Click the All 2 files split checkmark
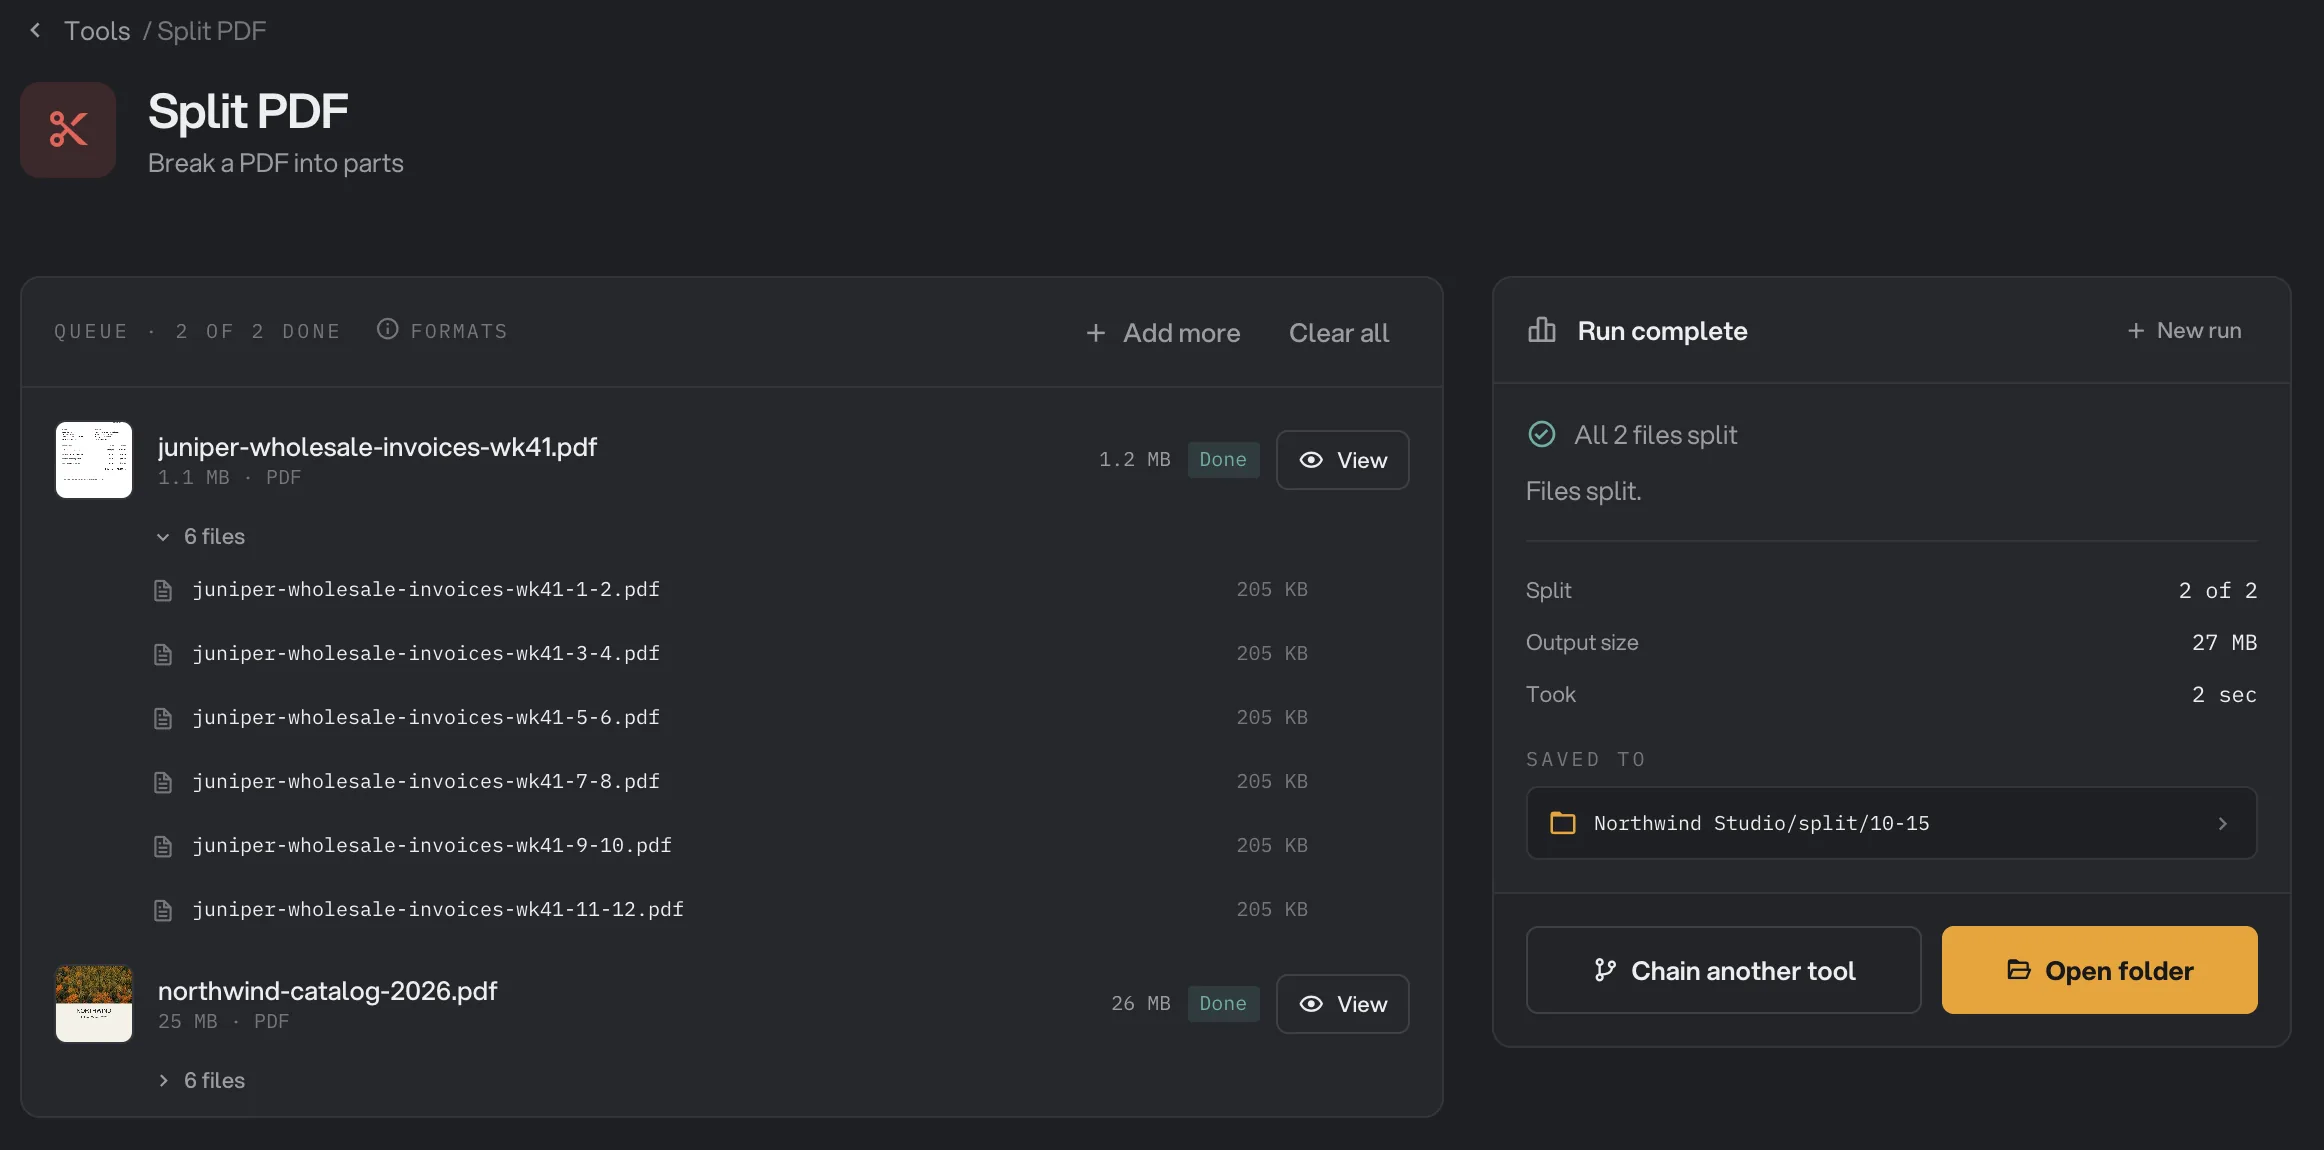Viewport: 2324px width, 1150px height. (1541, 434)
